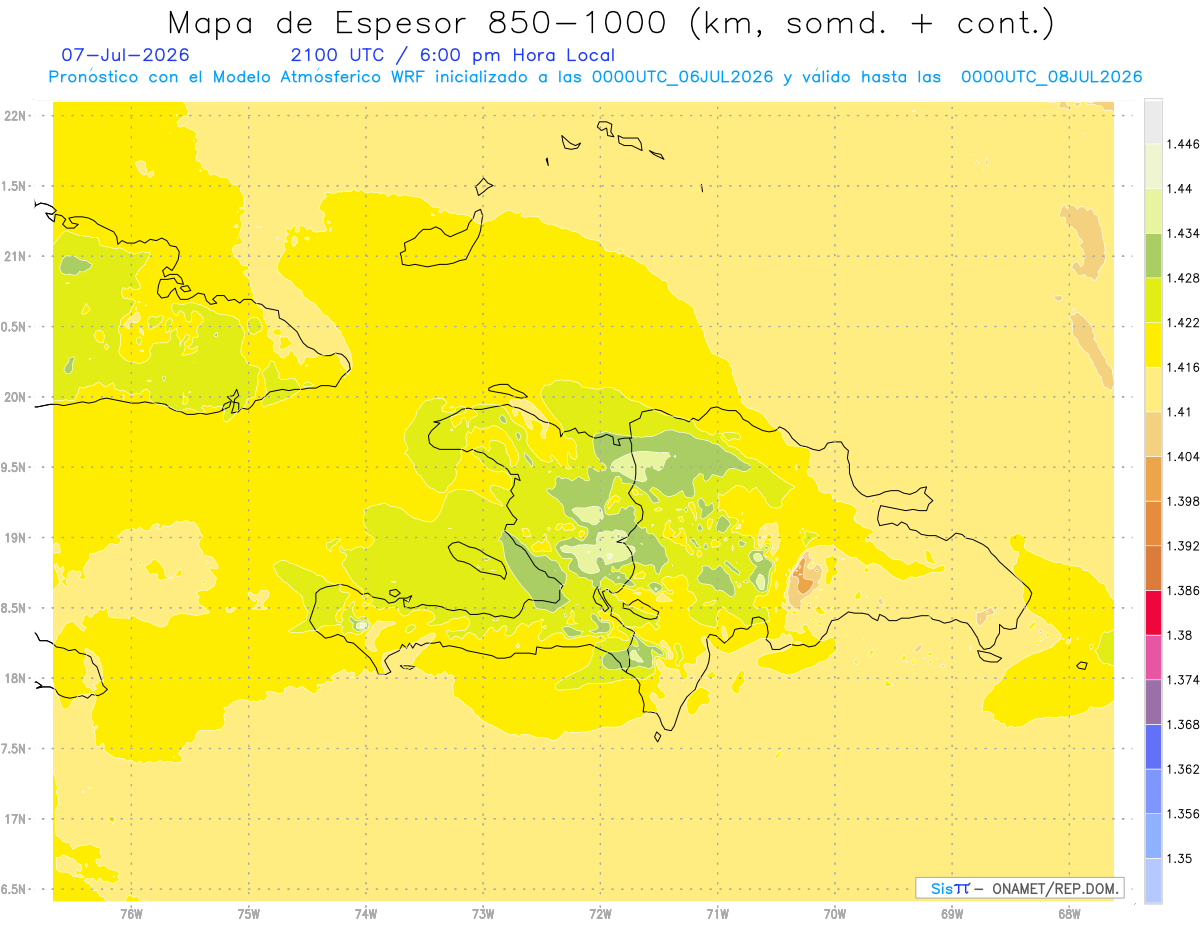Click the '19N' latitude label

pyautogui.click(x=17, y=538)
